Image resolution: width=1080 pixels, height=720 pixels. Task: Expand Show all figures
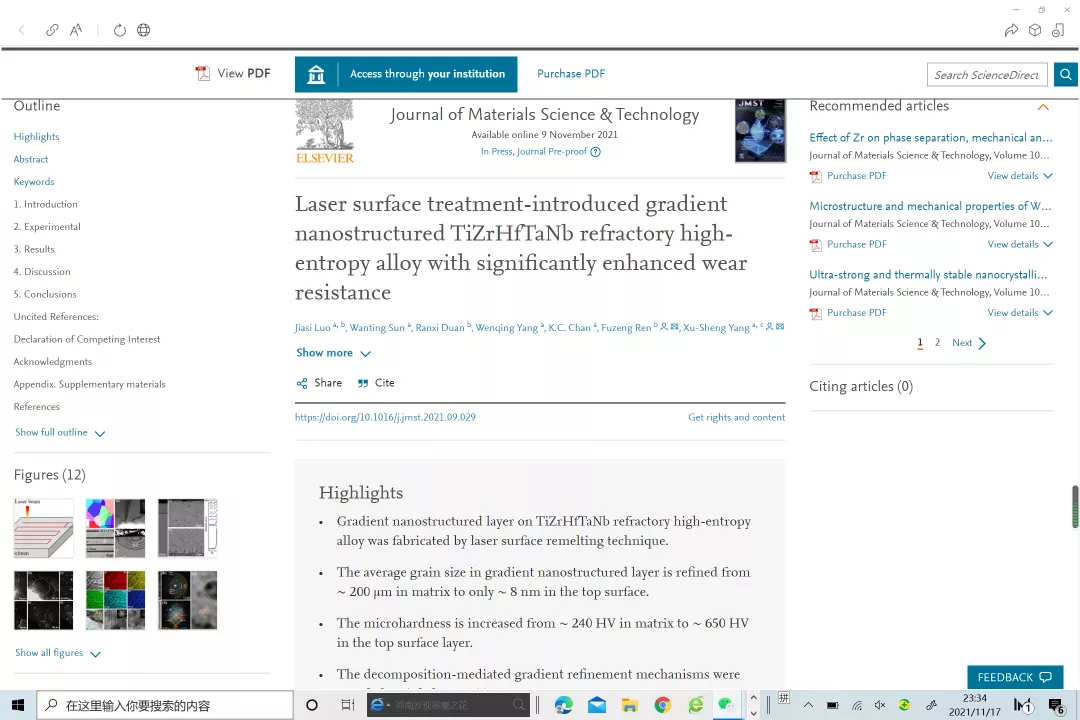58,653
